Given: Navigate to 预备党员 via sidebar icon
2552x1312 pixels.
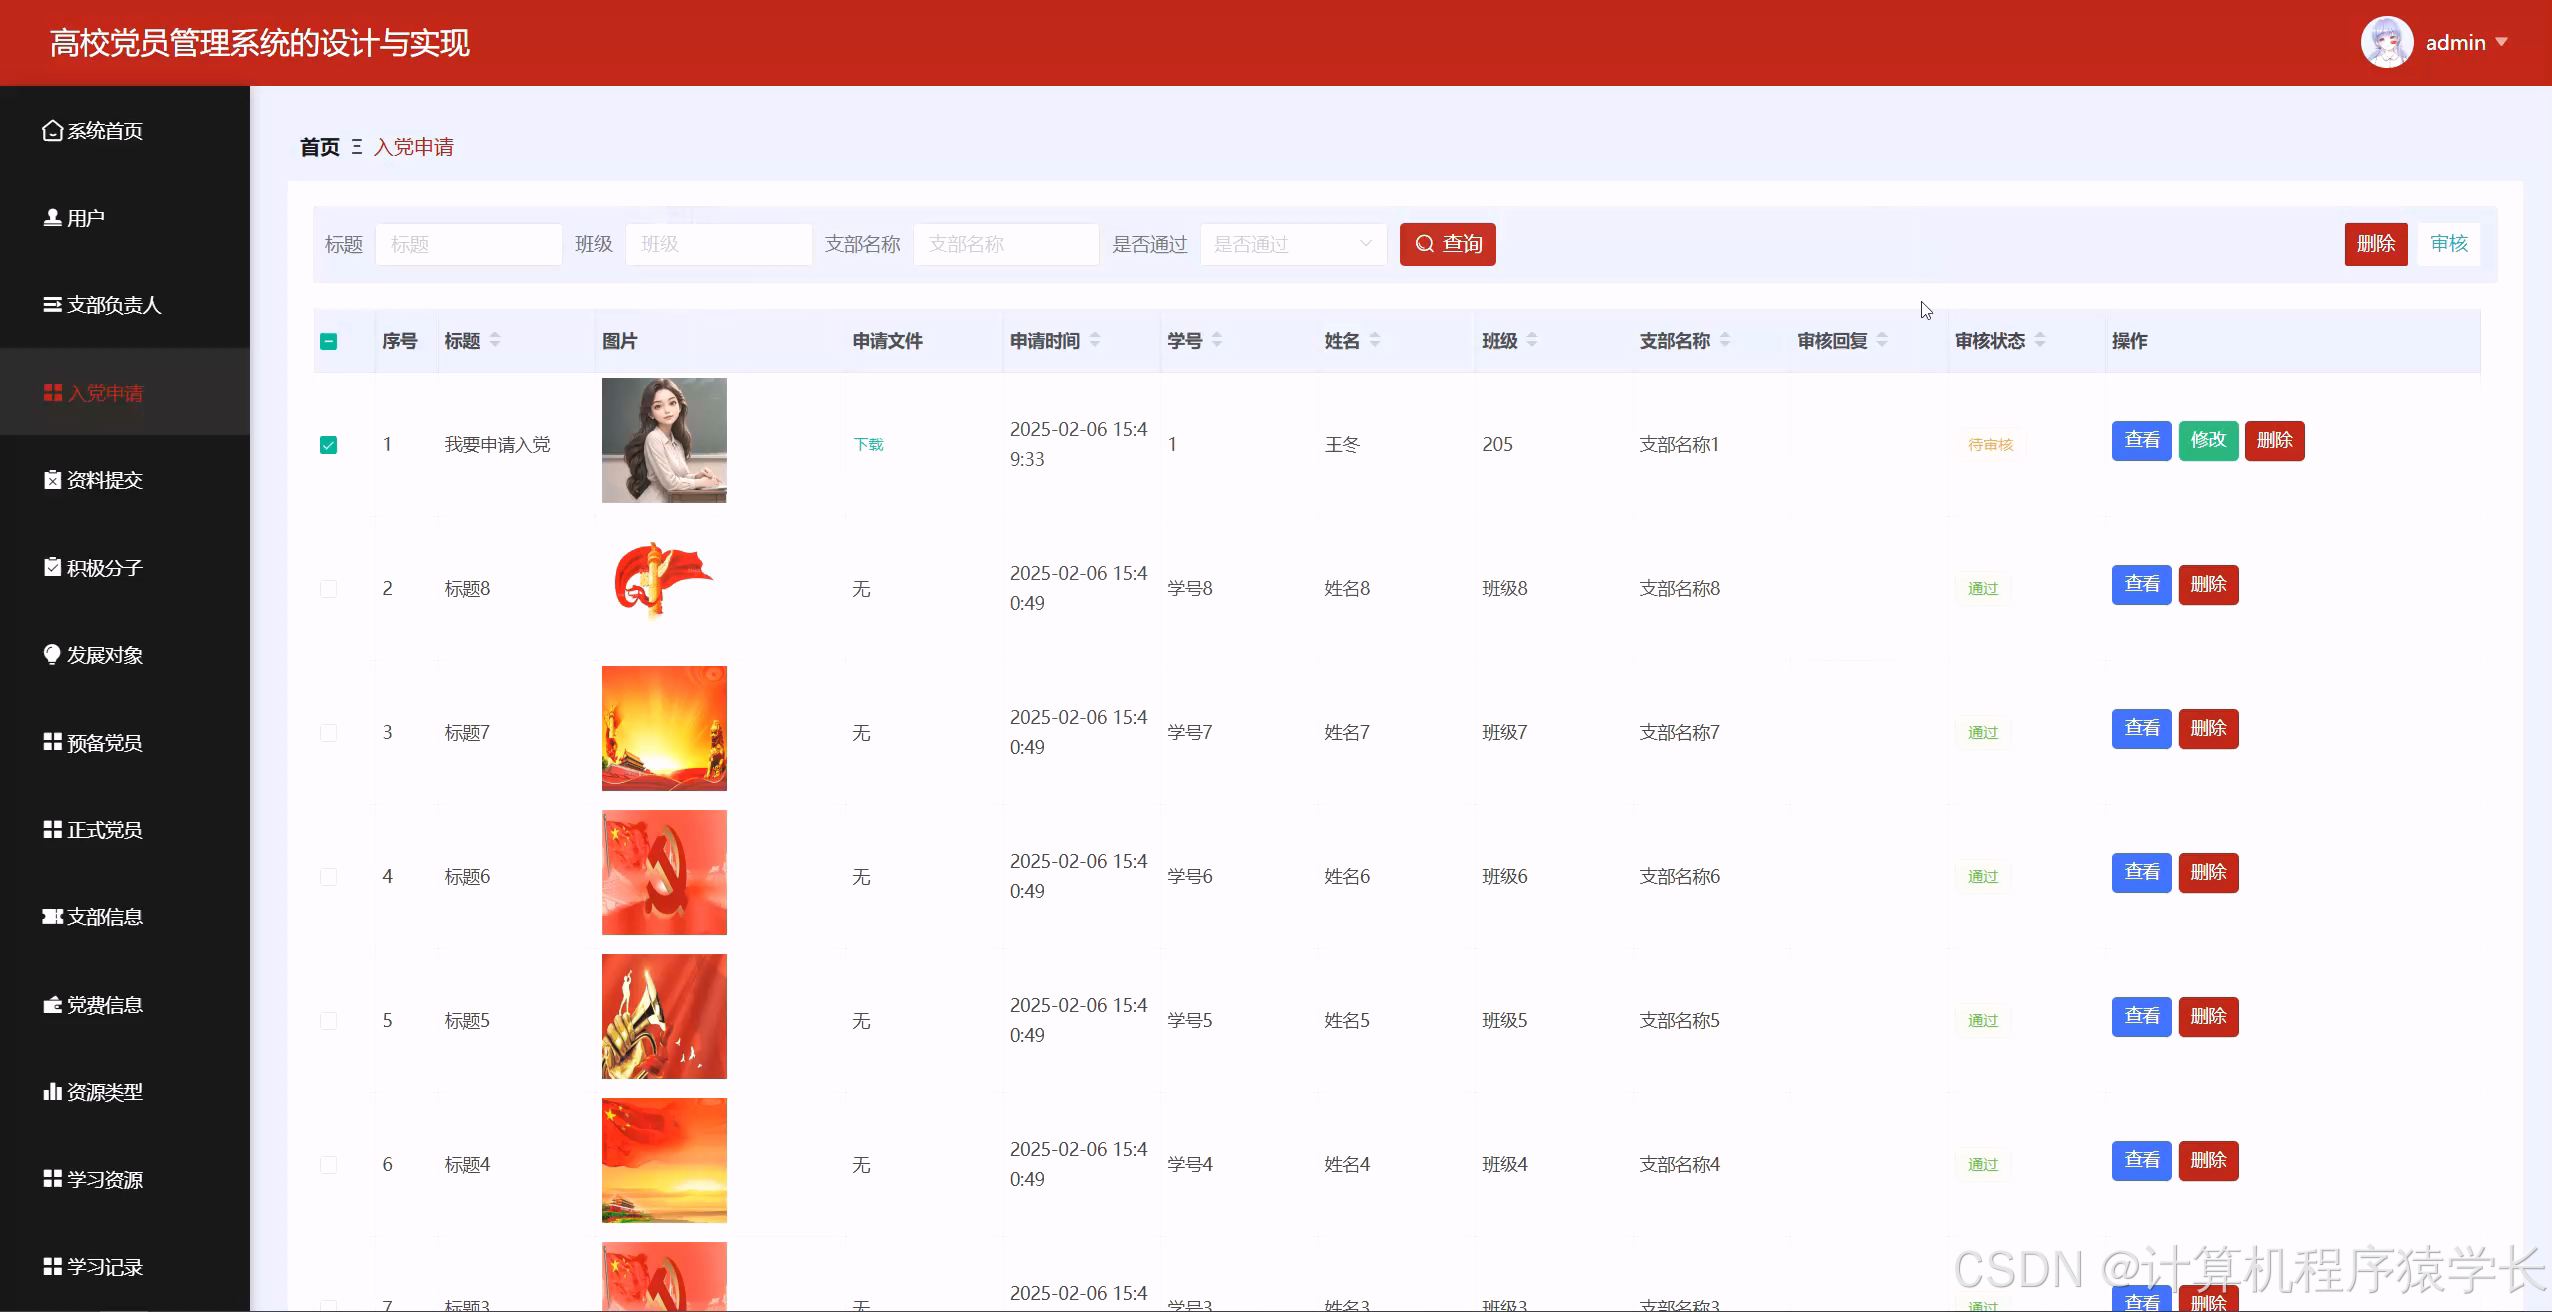Looking at the screenshot, I should tap(104, 742).
